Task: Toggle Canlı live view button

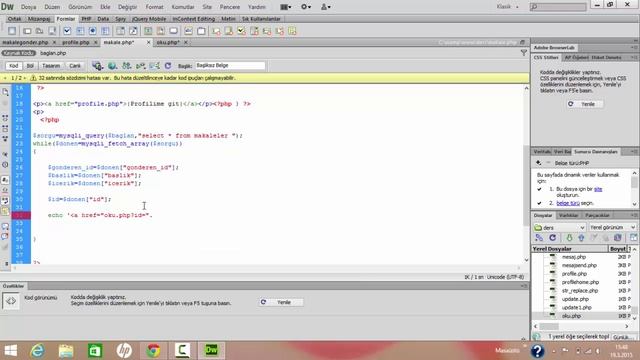Action: point(75,66)
